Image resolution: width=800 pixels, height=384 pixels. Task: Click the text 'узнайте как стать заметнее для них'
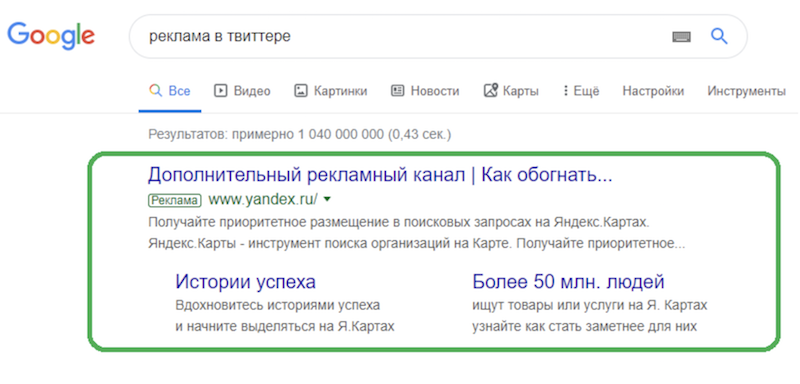point(585,326)
